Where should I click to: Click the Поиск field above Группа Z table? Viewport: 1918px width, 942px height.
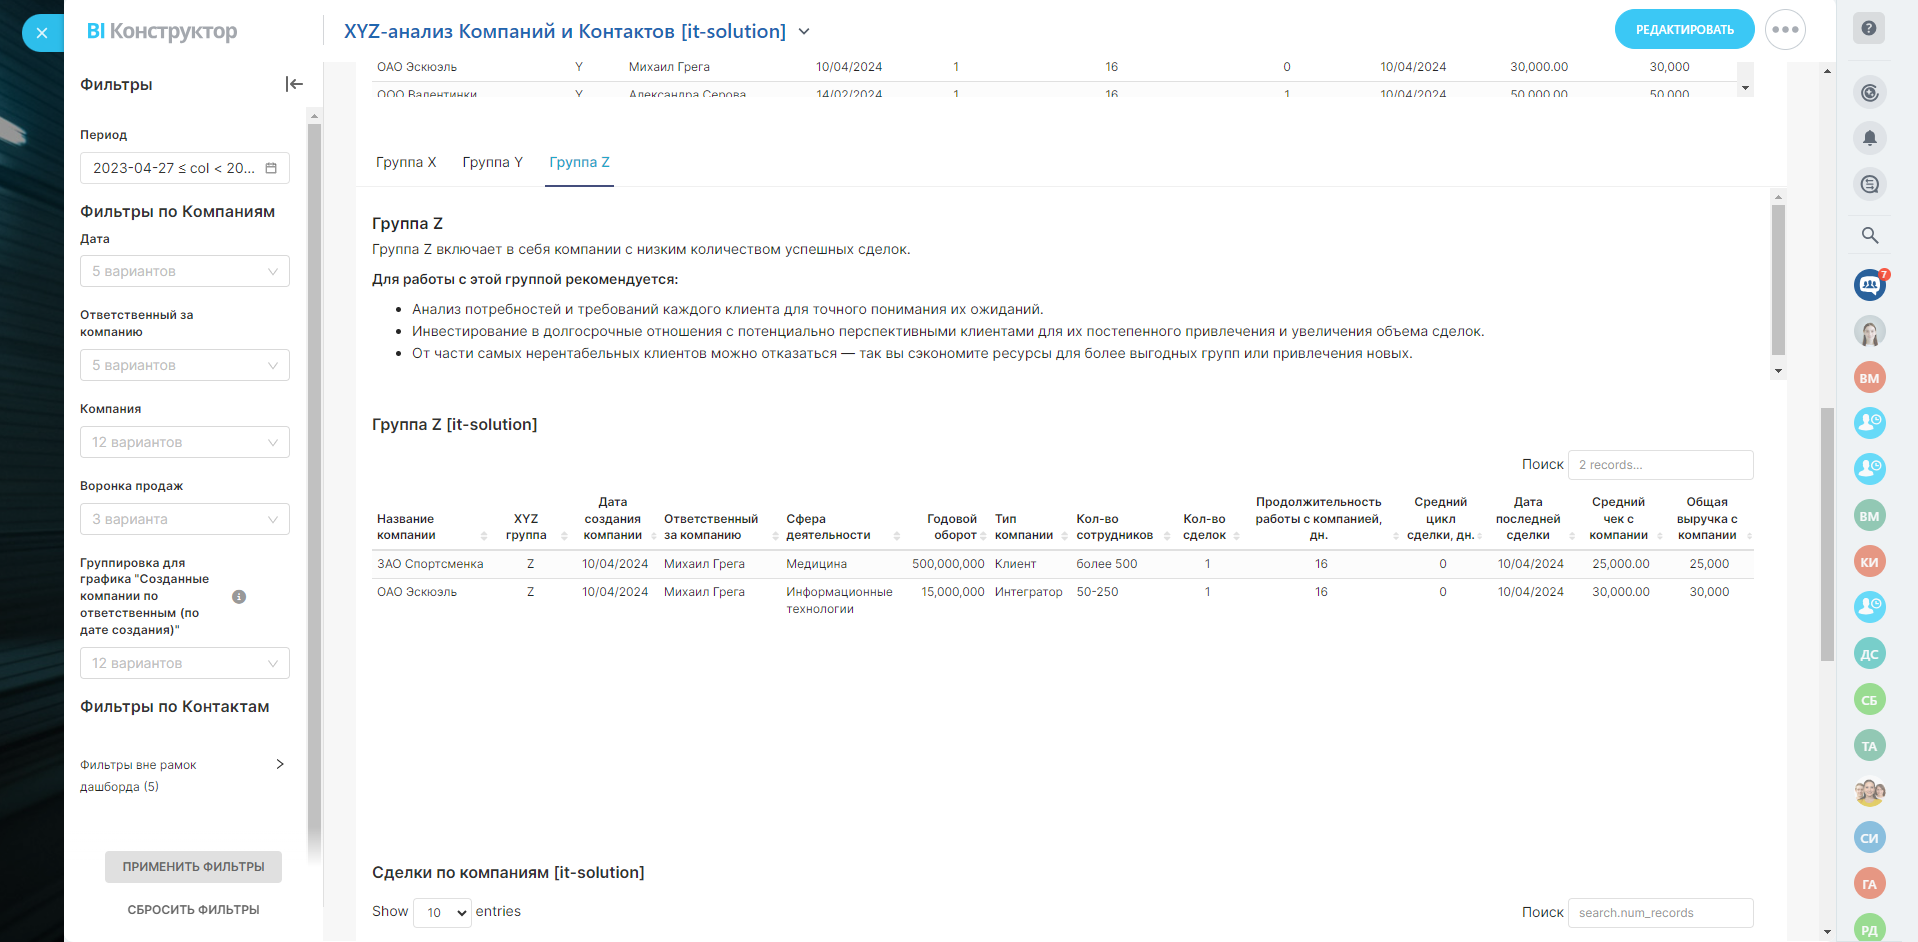[x=1660, y=465]
